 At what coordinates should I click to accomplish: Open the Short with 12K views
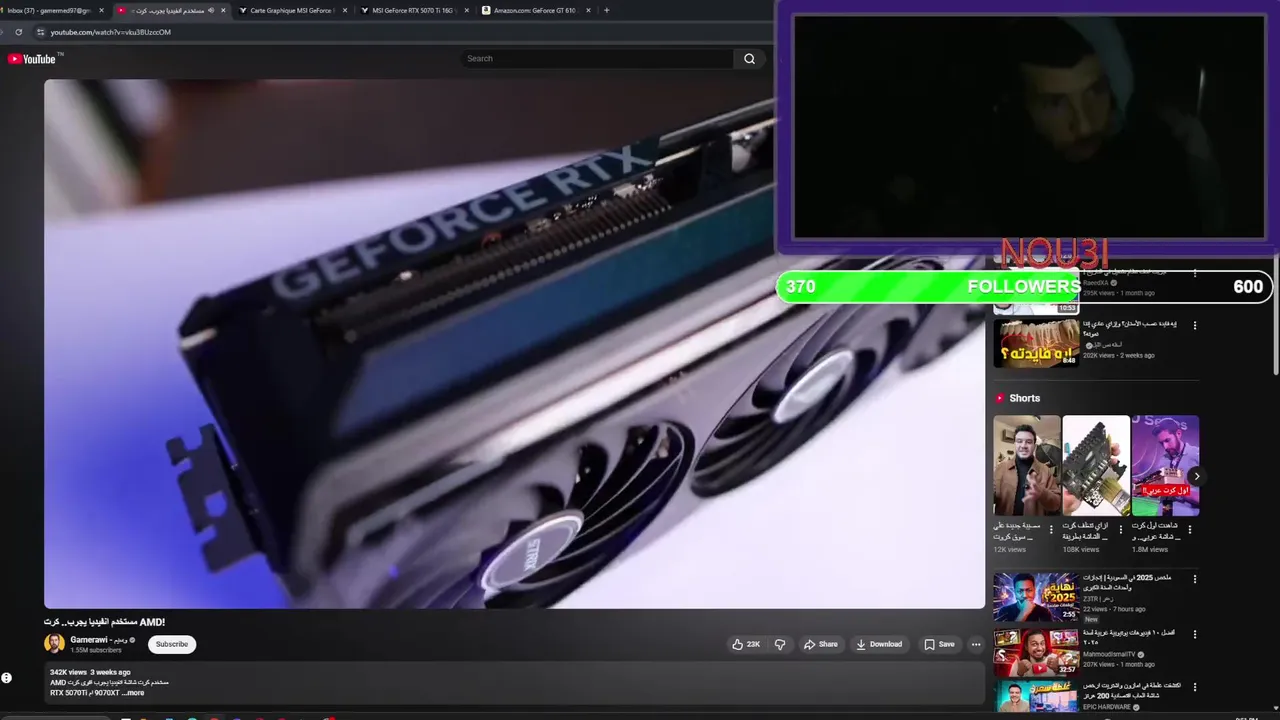(1026, 465)
